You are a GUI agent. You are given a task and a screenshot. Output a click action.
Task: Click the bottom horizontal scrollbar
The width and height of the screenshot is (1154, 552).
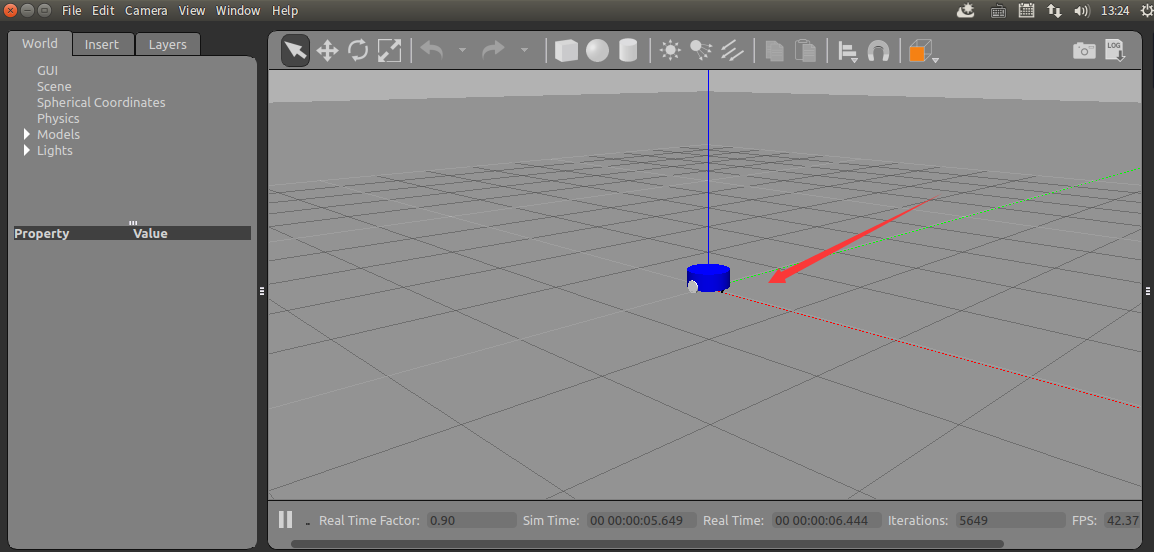648,544
